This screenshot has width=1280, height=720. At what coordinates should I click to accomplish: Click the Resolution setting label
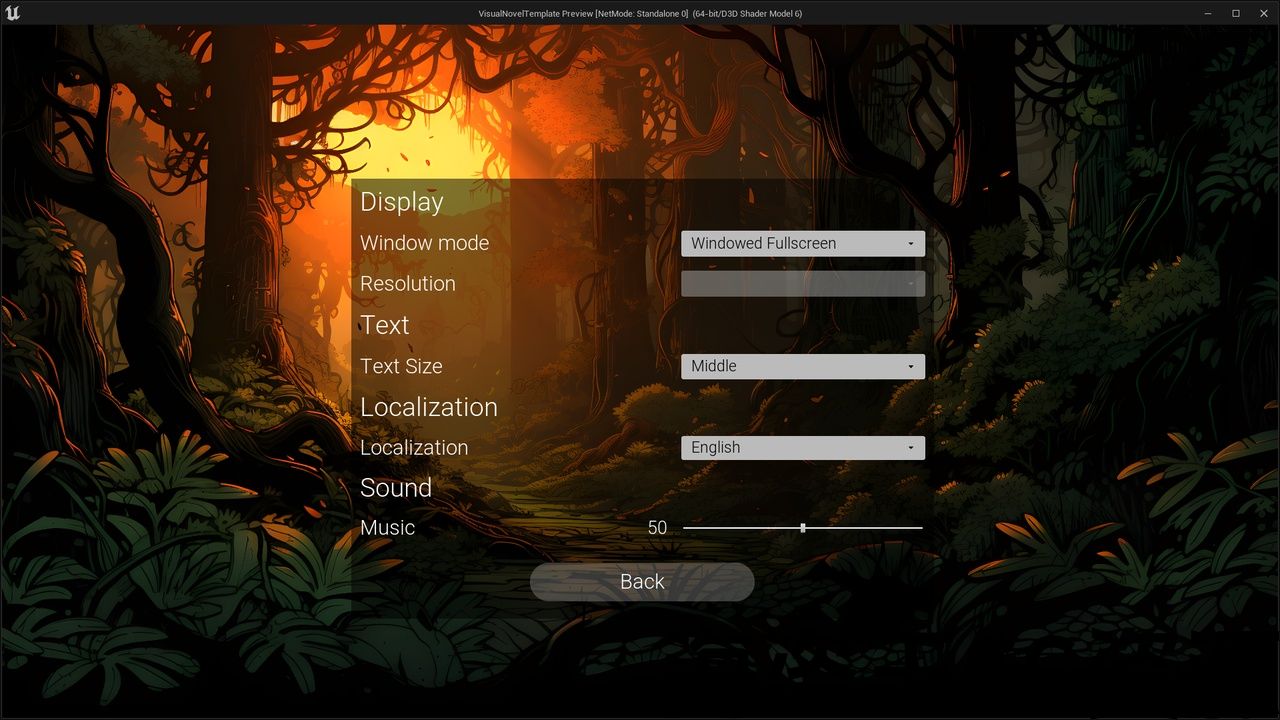407,284
